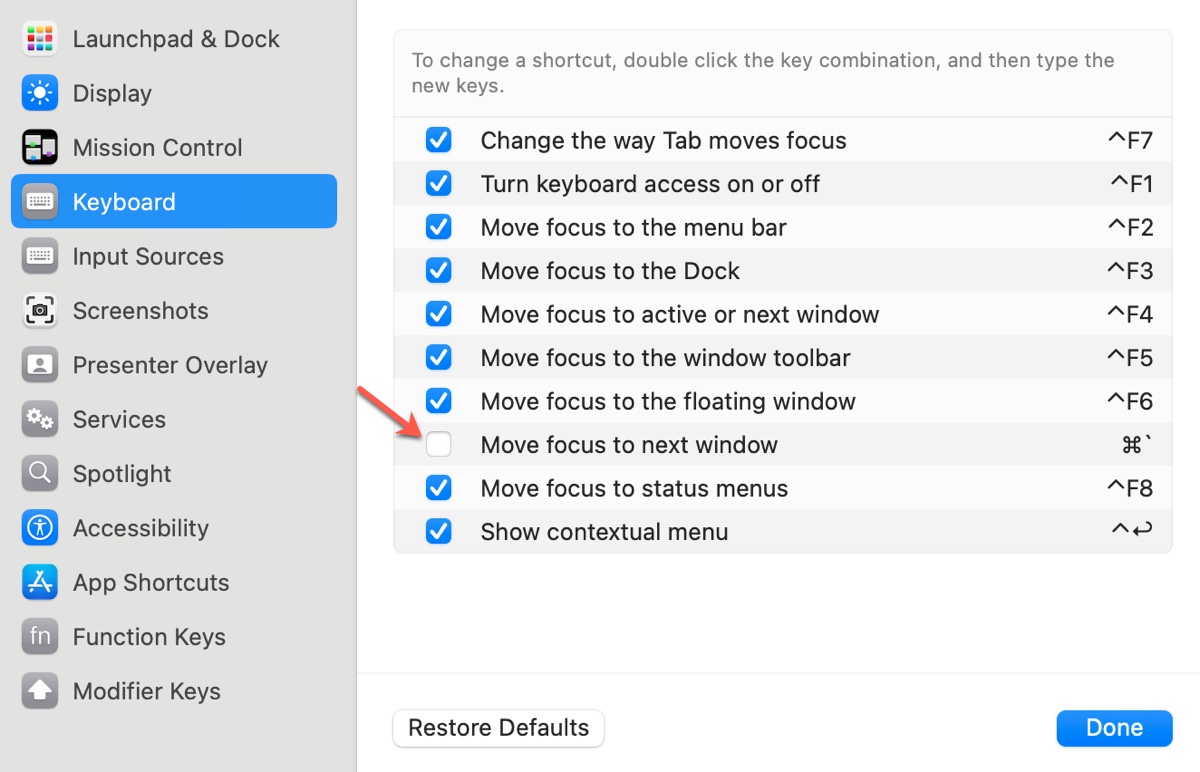The image size is (1200, 772).
Task: Open Accessibility via its icon
Action: pyautogui.click(x=40, y=528)
